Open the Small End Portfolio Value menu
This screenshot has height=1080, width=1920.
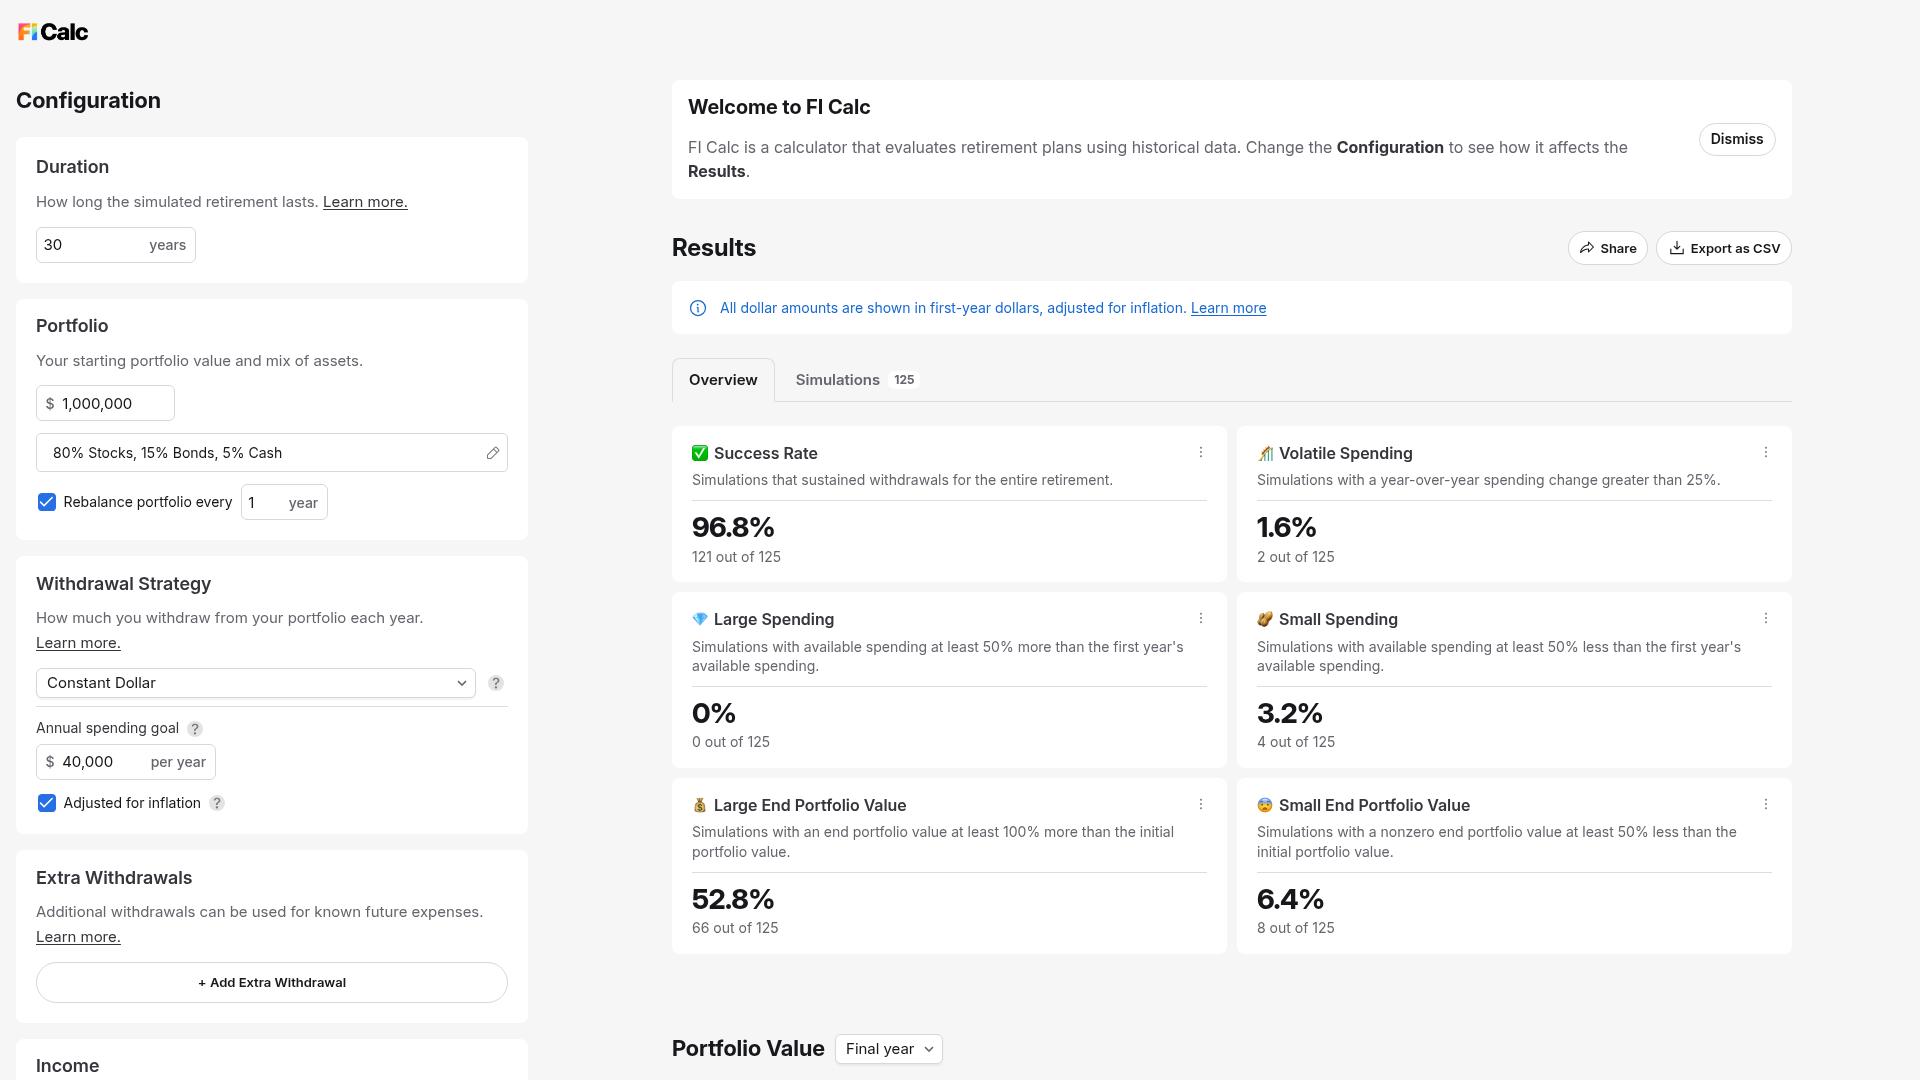pos(1765,805)
